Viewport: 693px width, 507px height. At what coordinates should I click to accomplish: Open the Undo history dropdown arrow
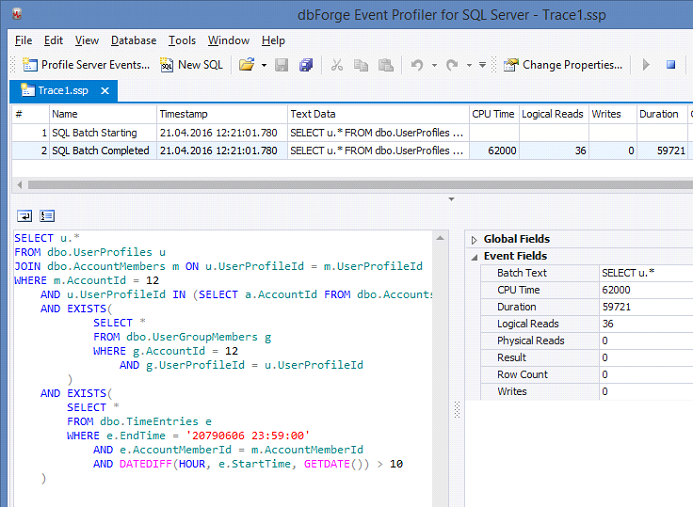pos(434,65)
